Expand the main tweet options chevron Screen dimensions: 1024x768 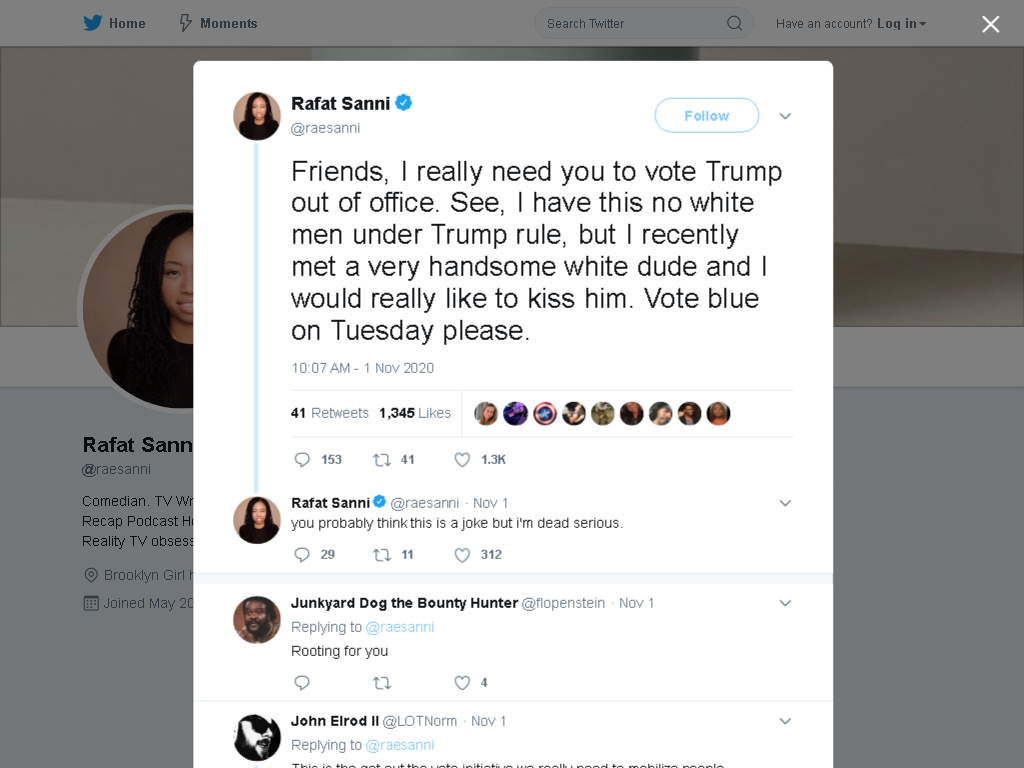click(x=785, y=116)
